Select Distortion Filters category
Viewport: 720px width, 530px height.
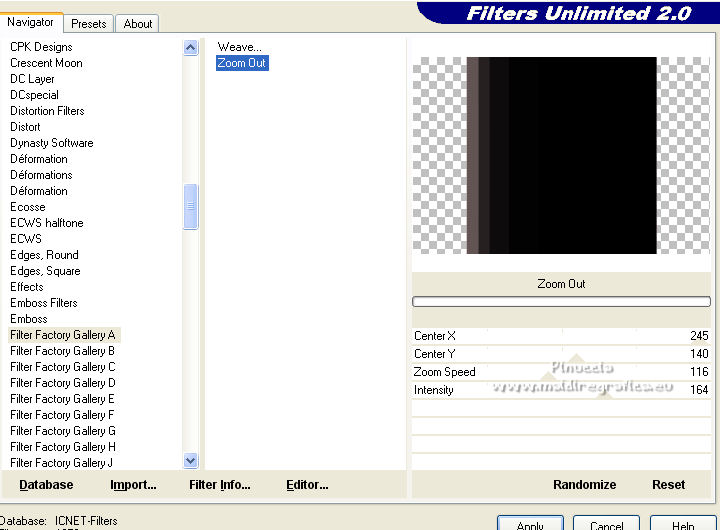click(47, 111)
